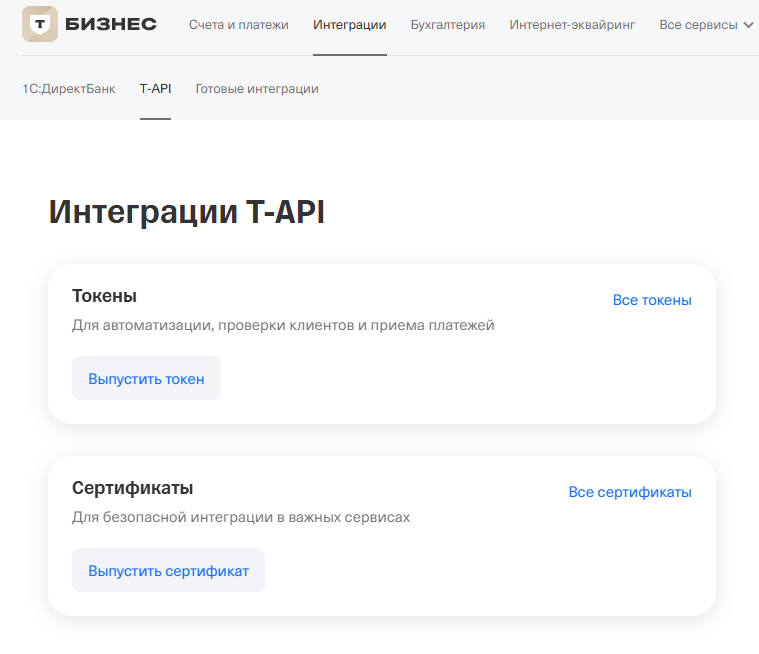
Task: Click the Выпустить сертификат button
Action: [x=168, y=570]
